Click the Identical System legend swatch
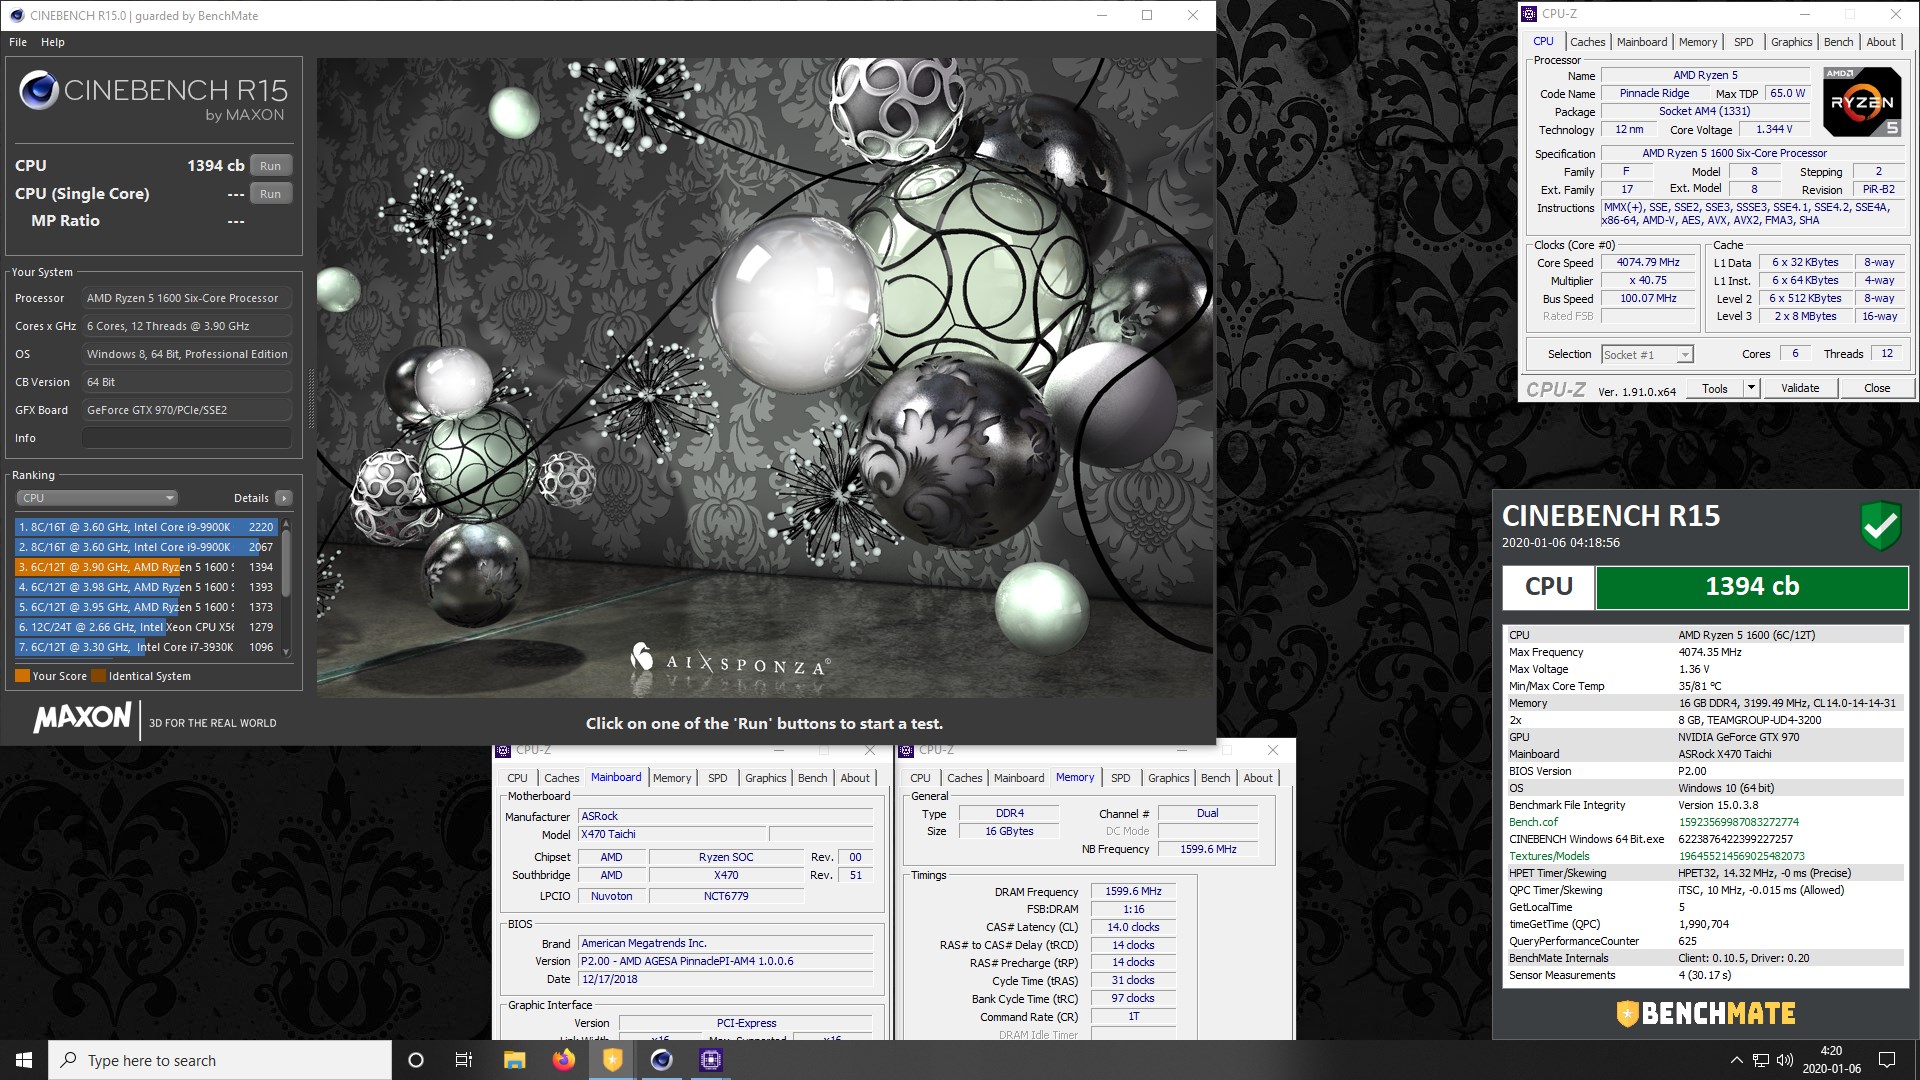 99,676
